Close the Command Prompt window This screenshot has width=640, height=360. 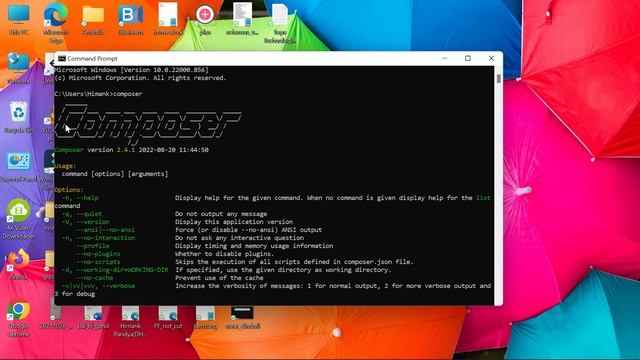click(491, 58)
